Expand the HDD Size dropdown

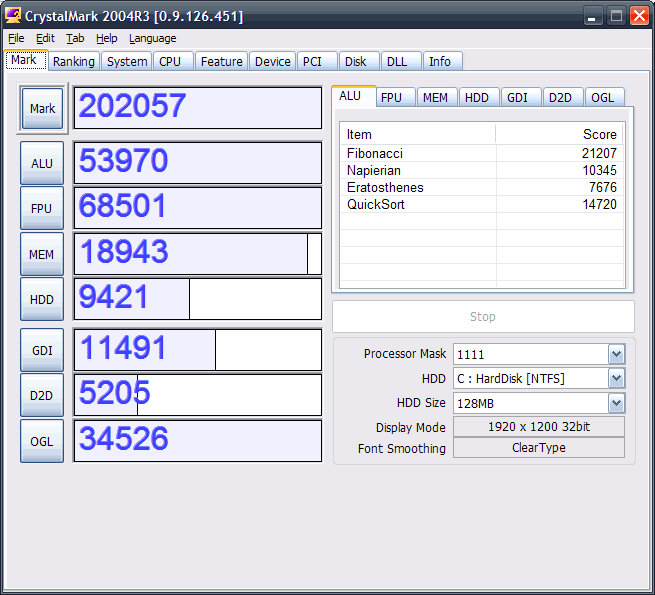click(x=617, y=403)
